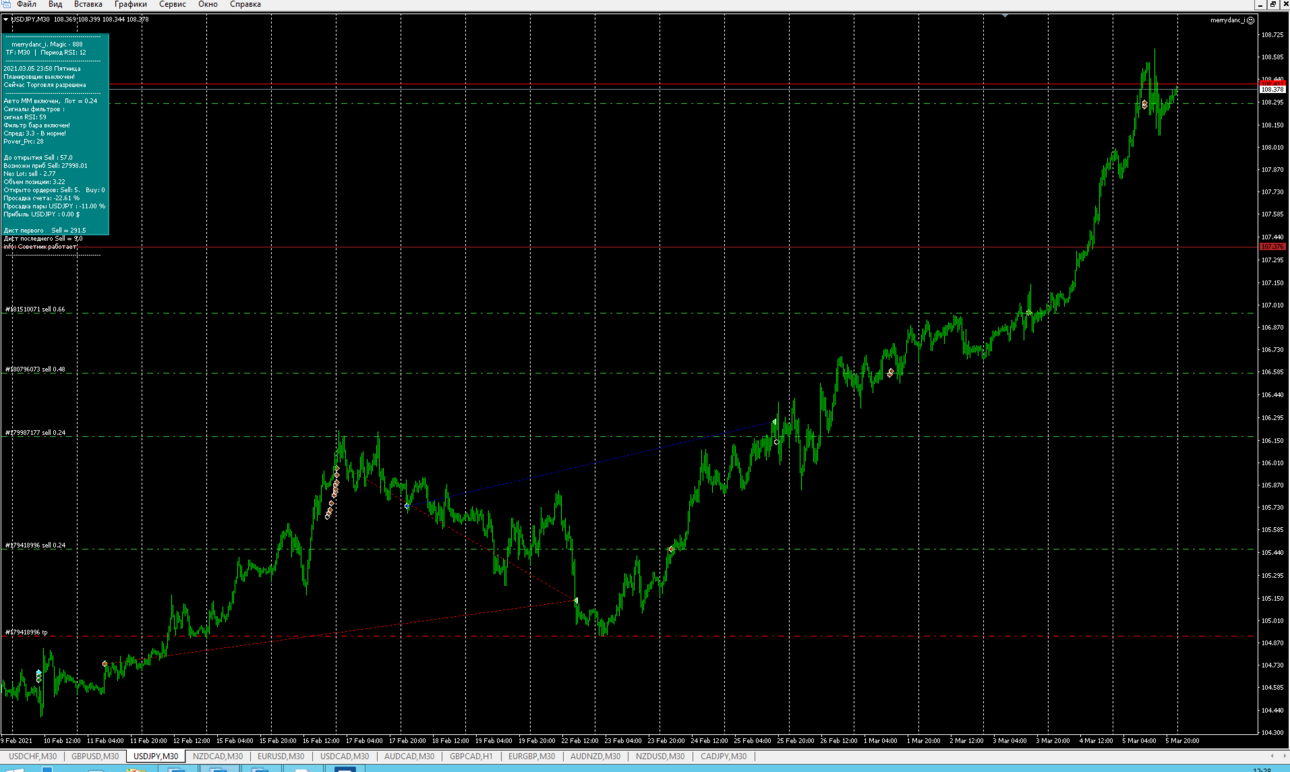
Task: Click the chart shift triangle marker at top
Action: click(x=1005, y=16)
